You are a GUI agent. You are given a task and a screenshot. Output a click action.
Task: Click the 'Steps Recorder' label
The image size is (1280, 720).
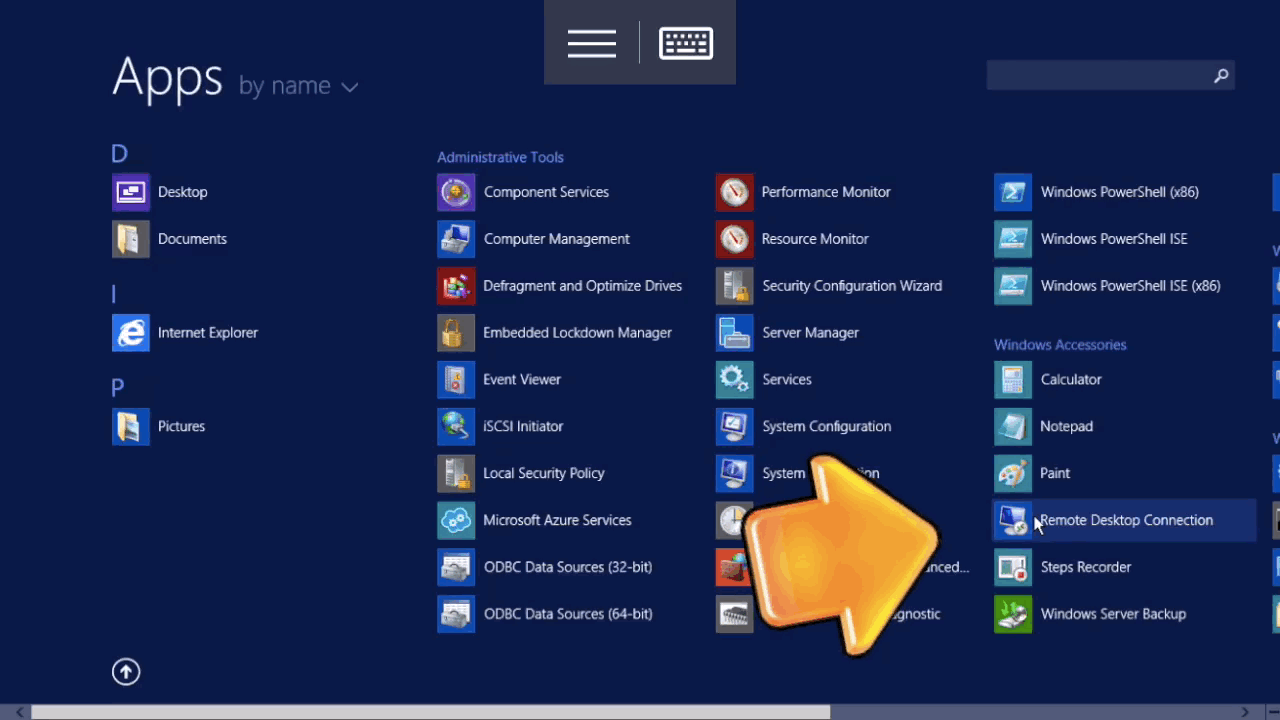(x=1086, y=568)
